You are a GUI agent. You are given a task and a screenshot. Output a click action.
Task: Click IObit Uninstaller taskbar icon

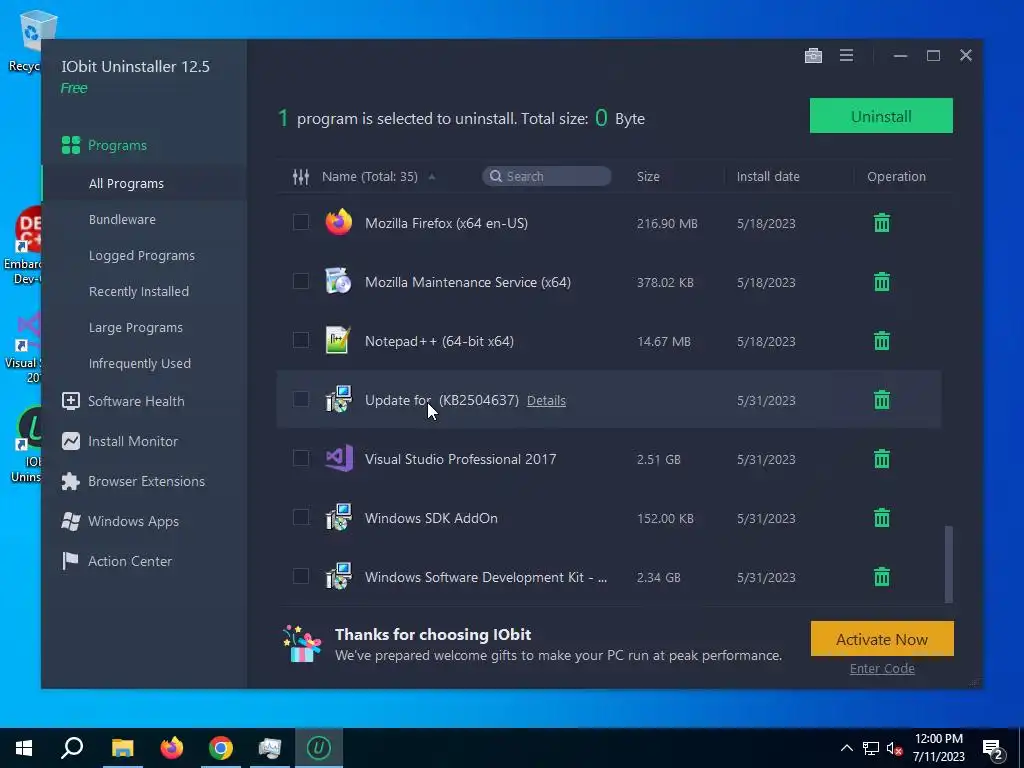[x=319, y=748]
